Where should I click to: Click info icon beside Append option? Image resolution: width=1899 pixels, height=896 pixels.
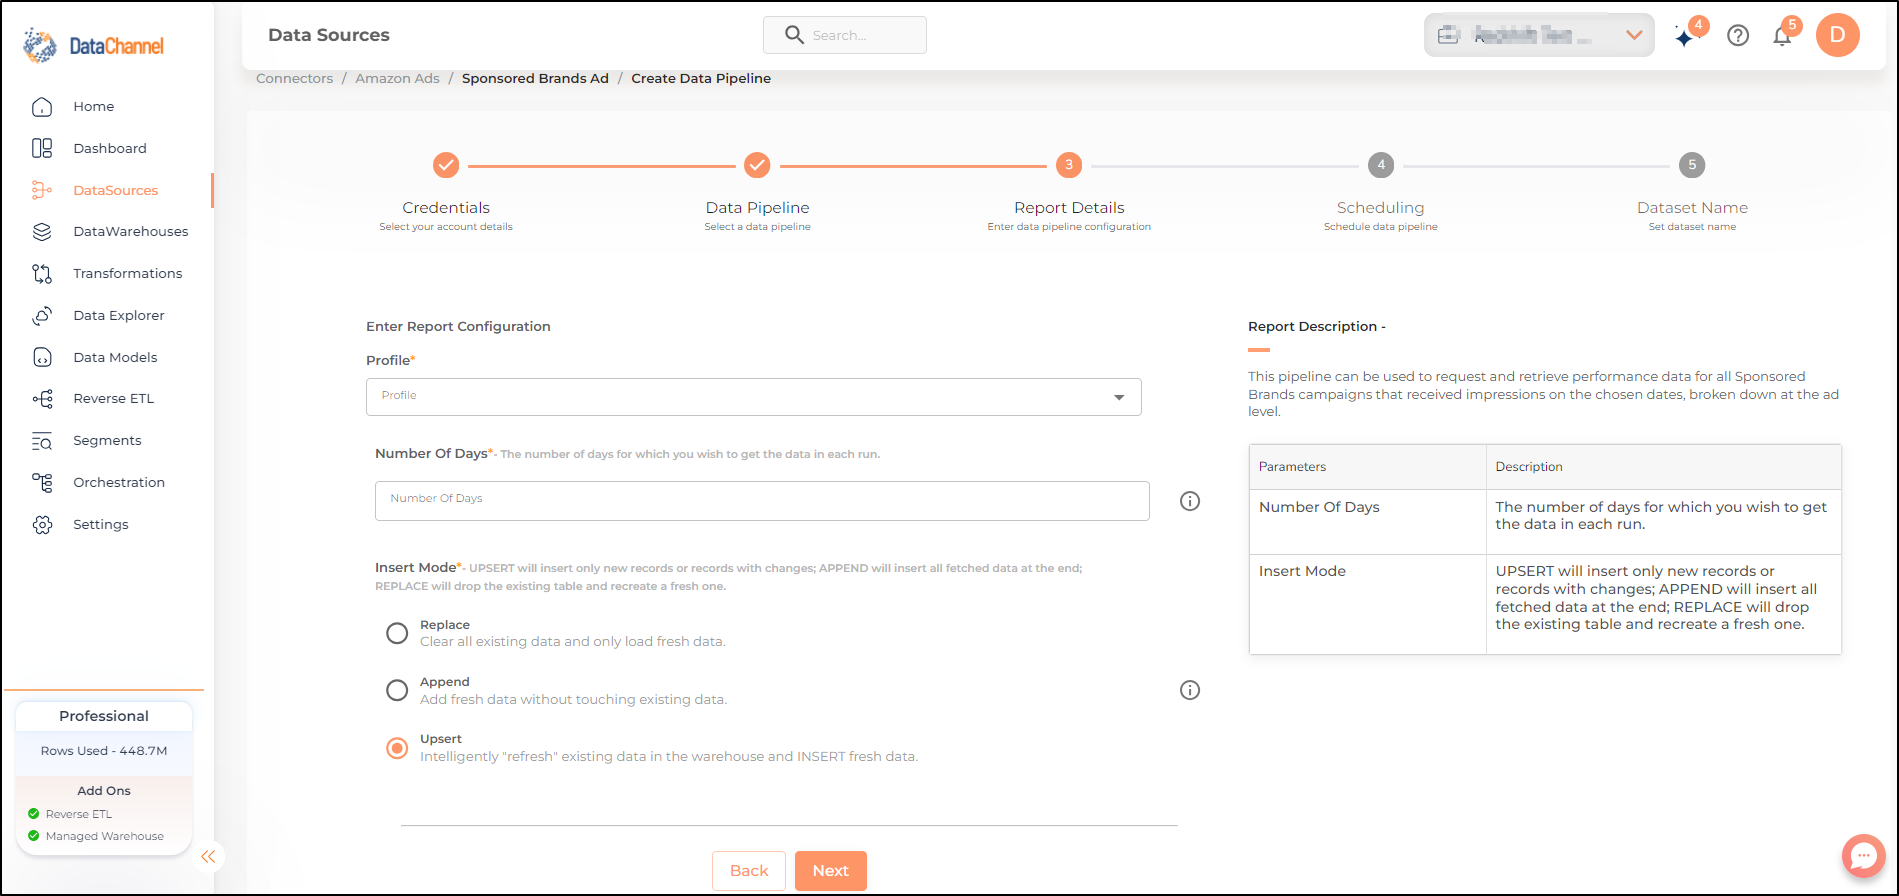click(x=1190, y=690)
